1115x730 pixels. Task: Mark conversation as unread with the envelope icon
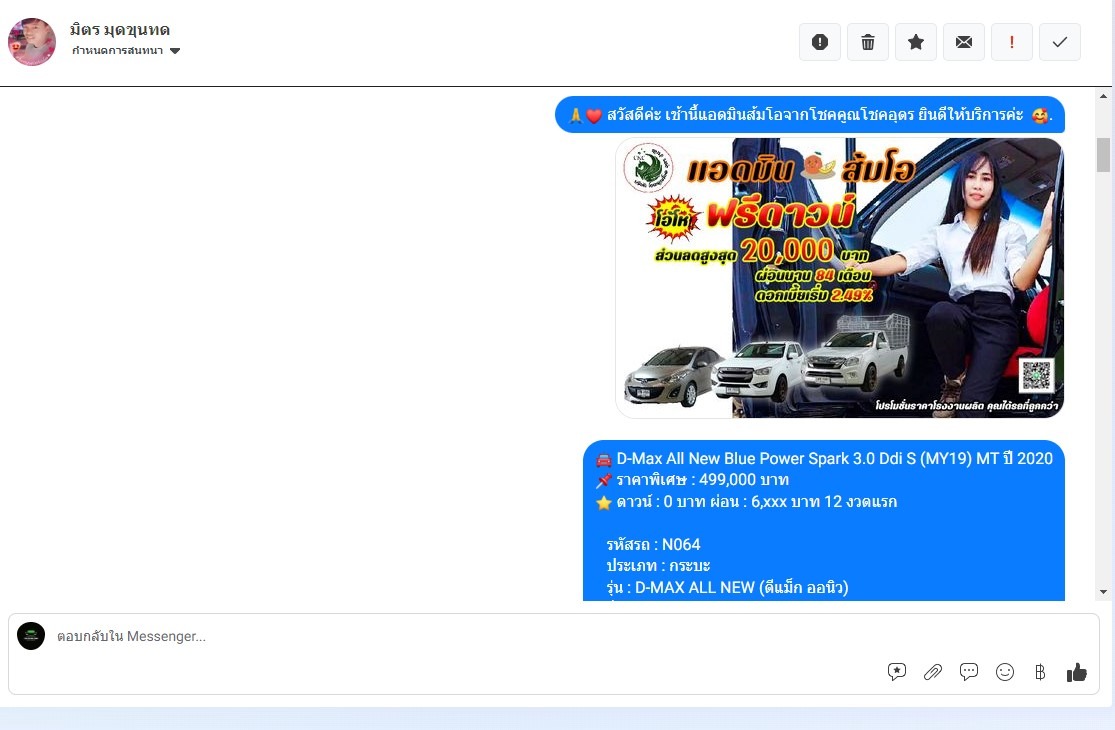pos(964,42)
